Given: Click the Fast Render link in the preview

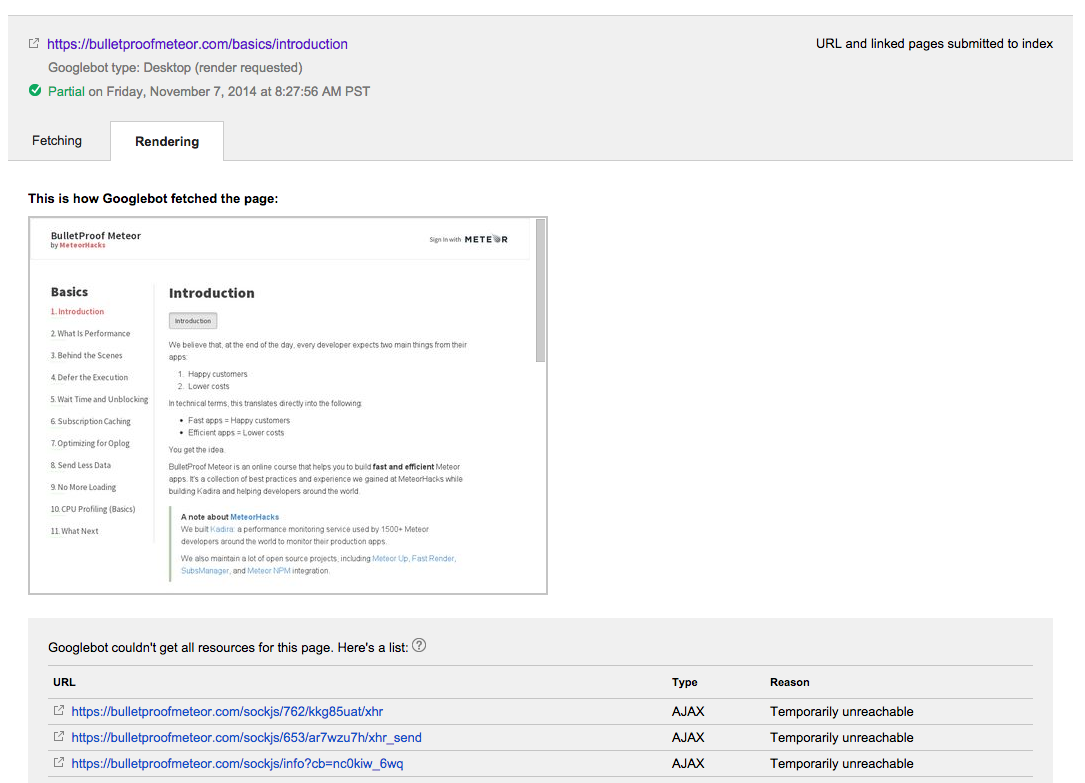Looking at the screenshot, I should [433, 559].
